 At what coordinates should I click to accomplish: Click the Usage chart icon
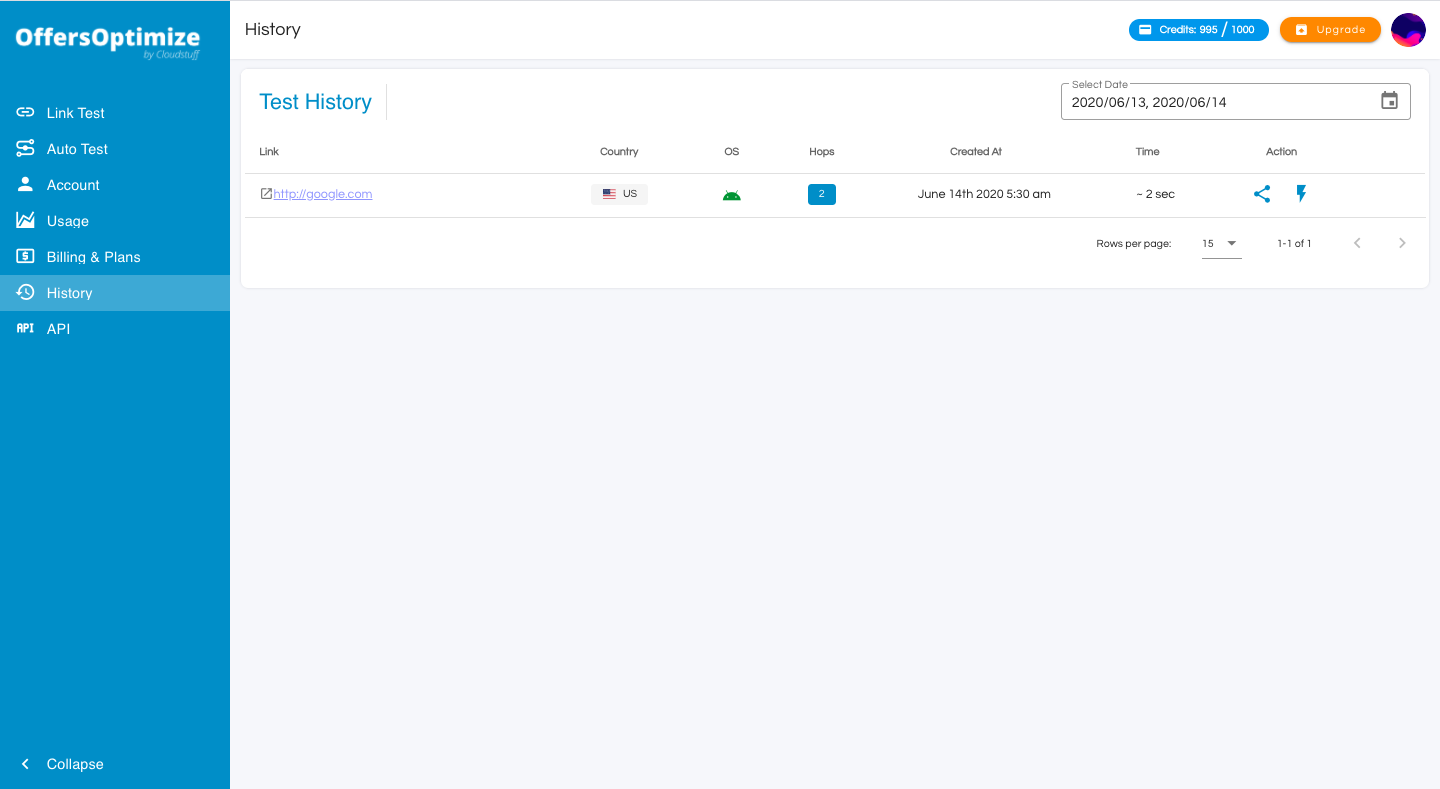[25, 220]
